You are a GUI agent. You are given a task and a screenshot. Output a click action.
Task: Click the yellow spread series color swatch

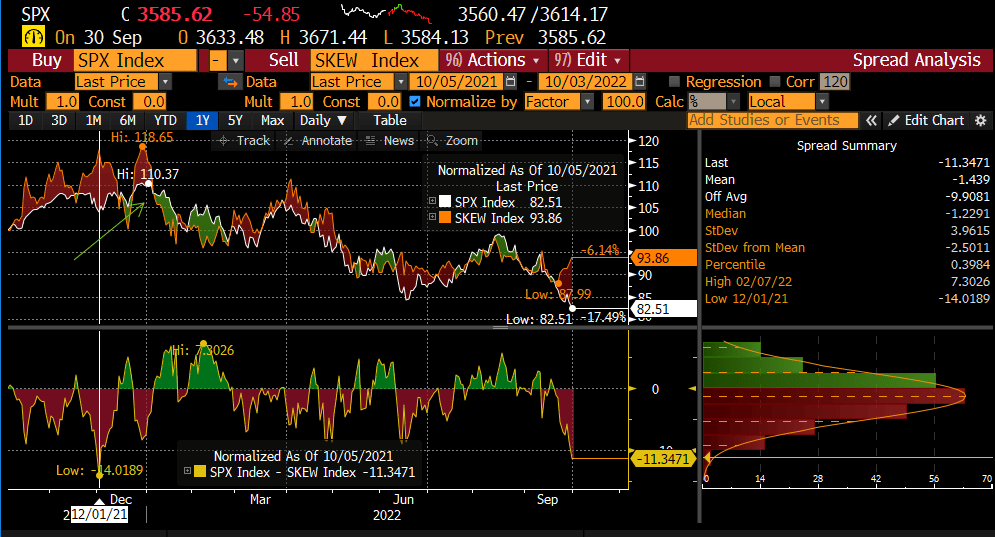click(200, 471)
